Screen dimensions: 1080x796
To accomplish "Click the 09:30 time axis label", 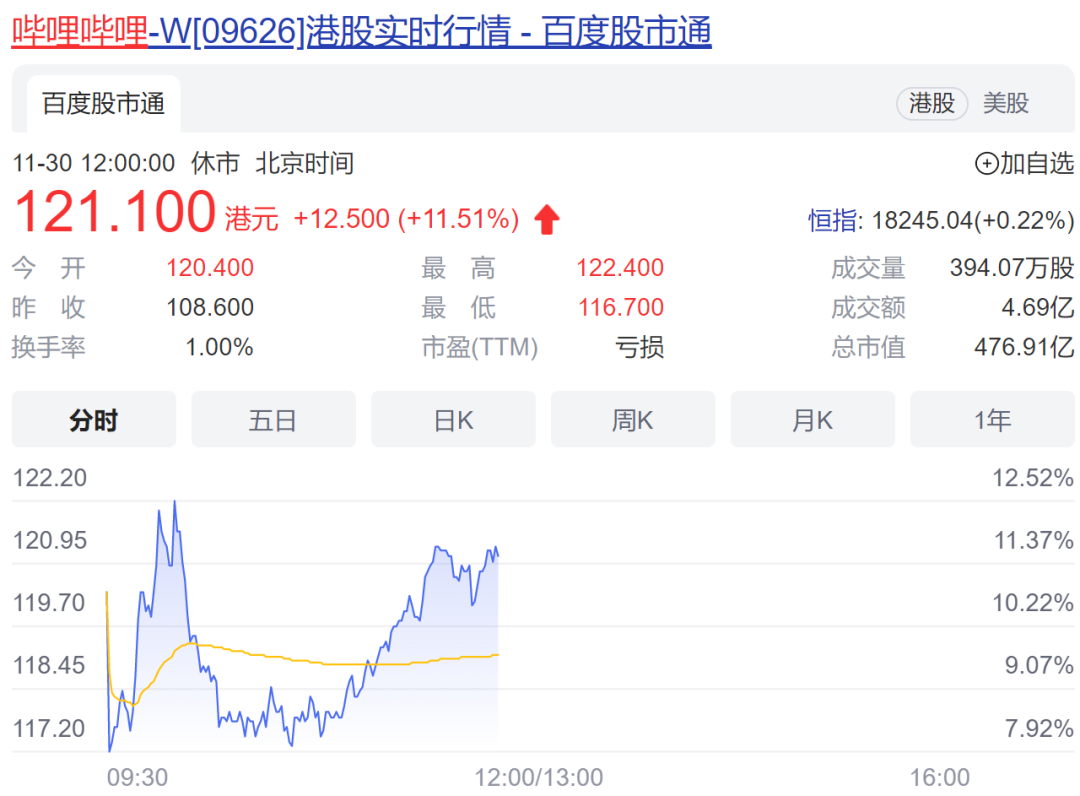I will [x=137, y=778].
